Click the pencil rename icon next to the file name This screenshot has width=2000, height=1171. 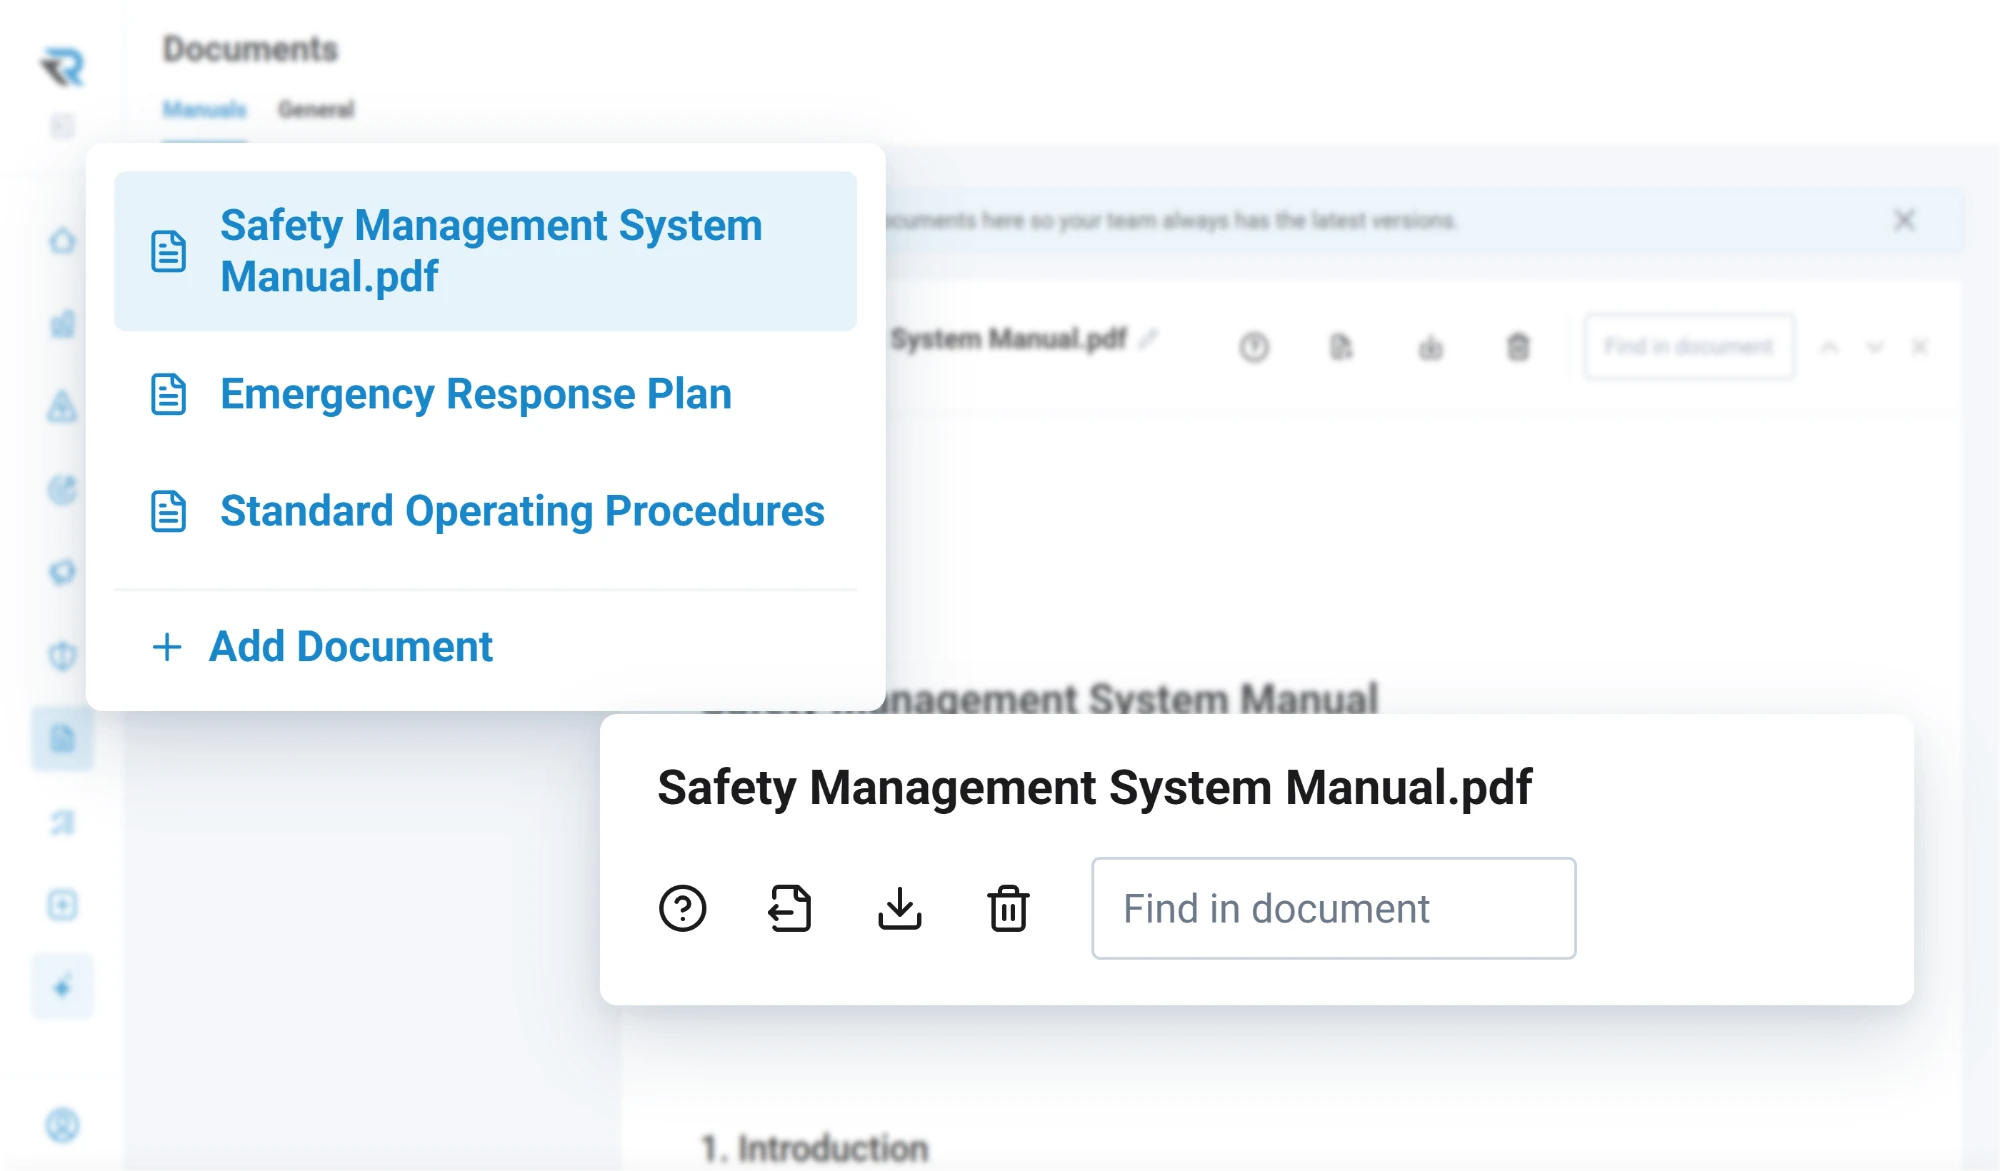tap(1148, 339)
